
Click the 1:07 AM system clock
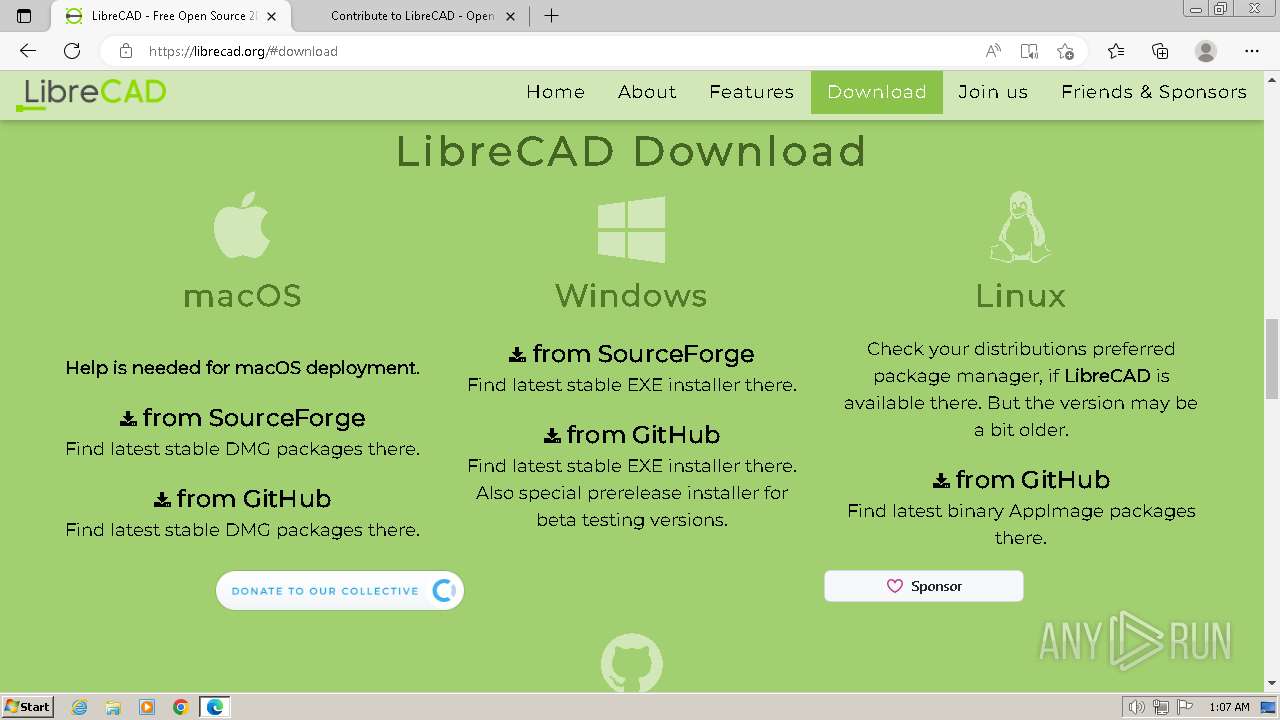[x=1229, y=707]
